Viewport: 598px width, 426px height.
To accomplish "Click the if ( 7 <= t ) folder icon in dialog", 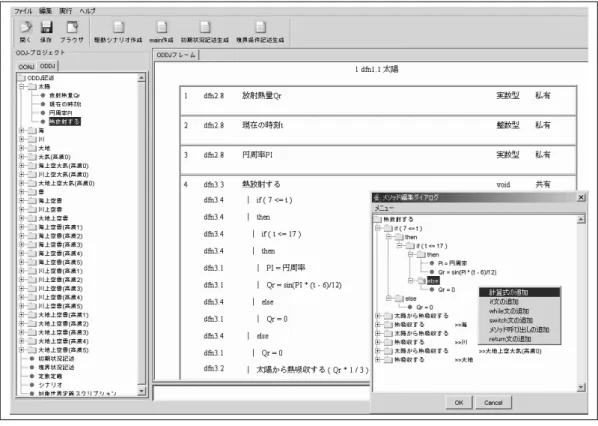I will [x=388, y=228].
